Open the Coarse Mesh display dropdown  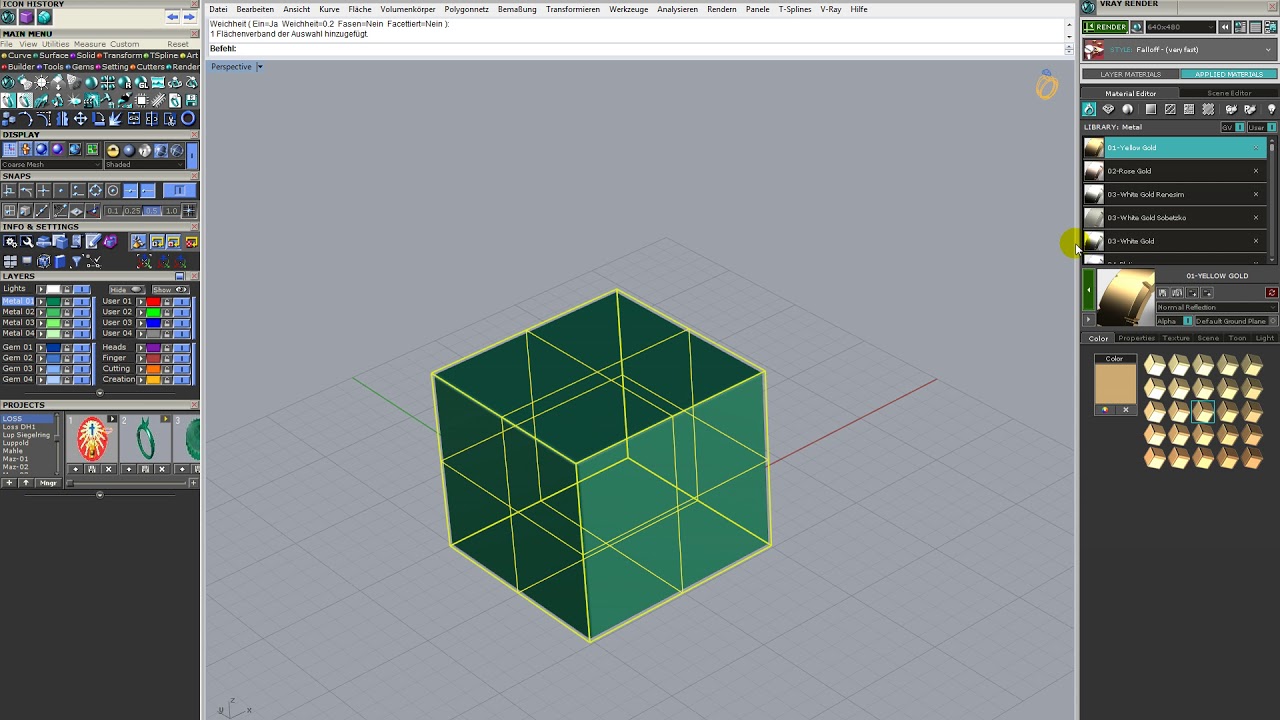tap(50, 164)
